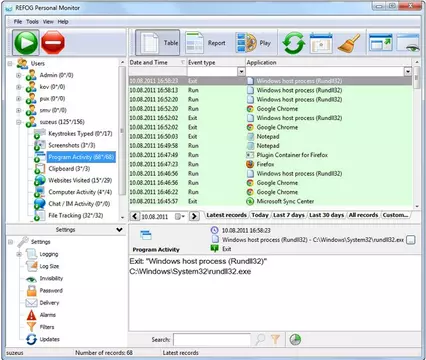Open Event type filter dropdown
Image resolution: width=426 pixels, height=360 pixels.
[241, 71]
